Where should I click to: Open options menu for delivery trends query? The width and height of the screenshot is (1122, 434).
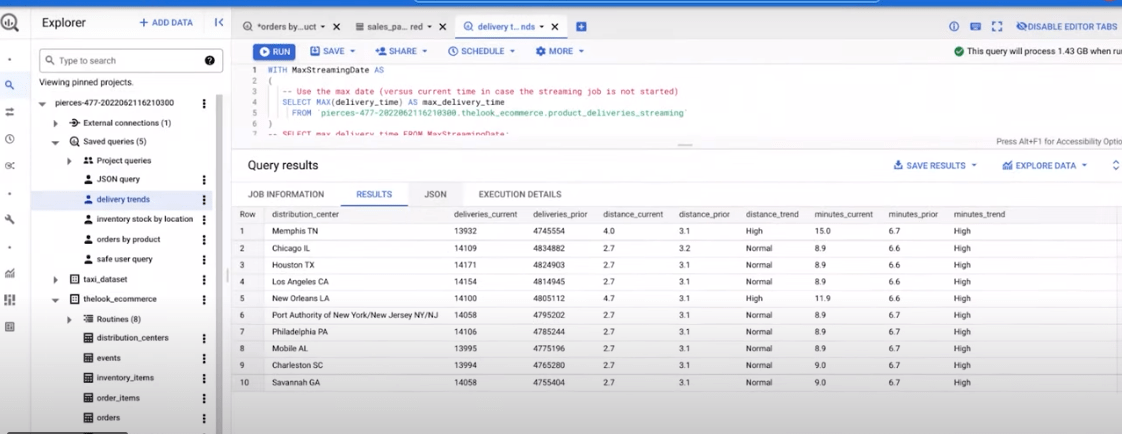point(204,200)
